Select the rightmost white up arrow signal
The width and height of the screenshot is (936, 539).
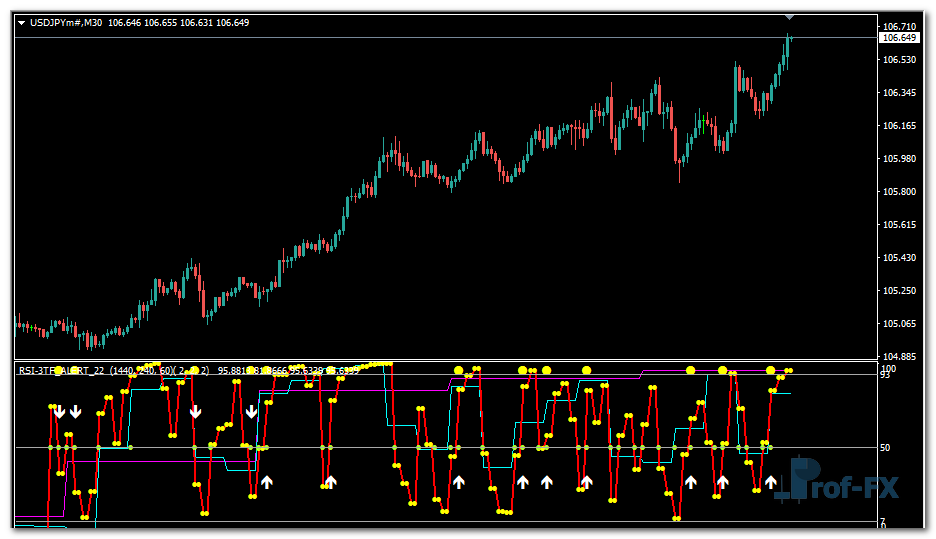tap(771, 482)
